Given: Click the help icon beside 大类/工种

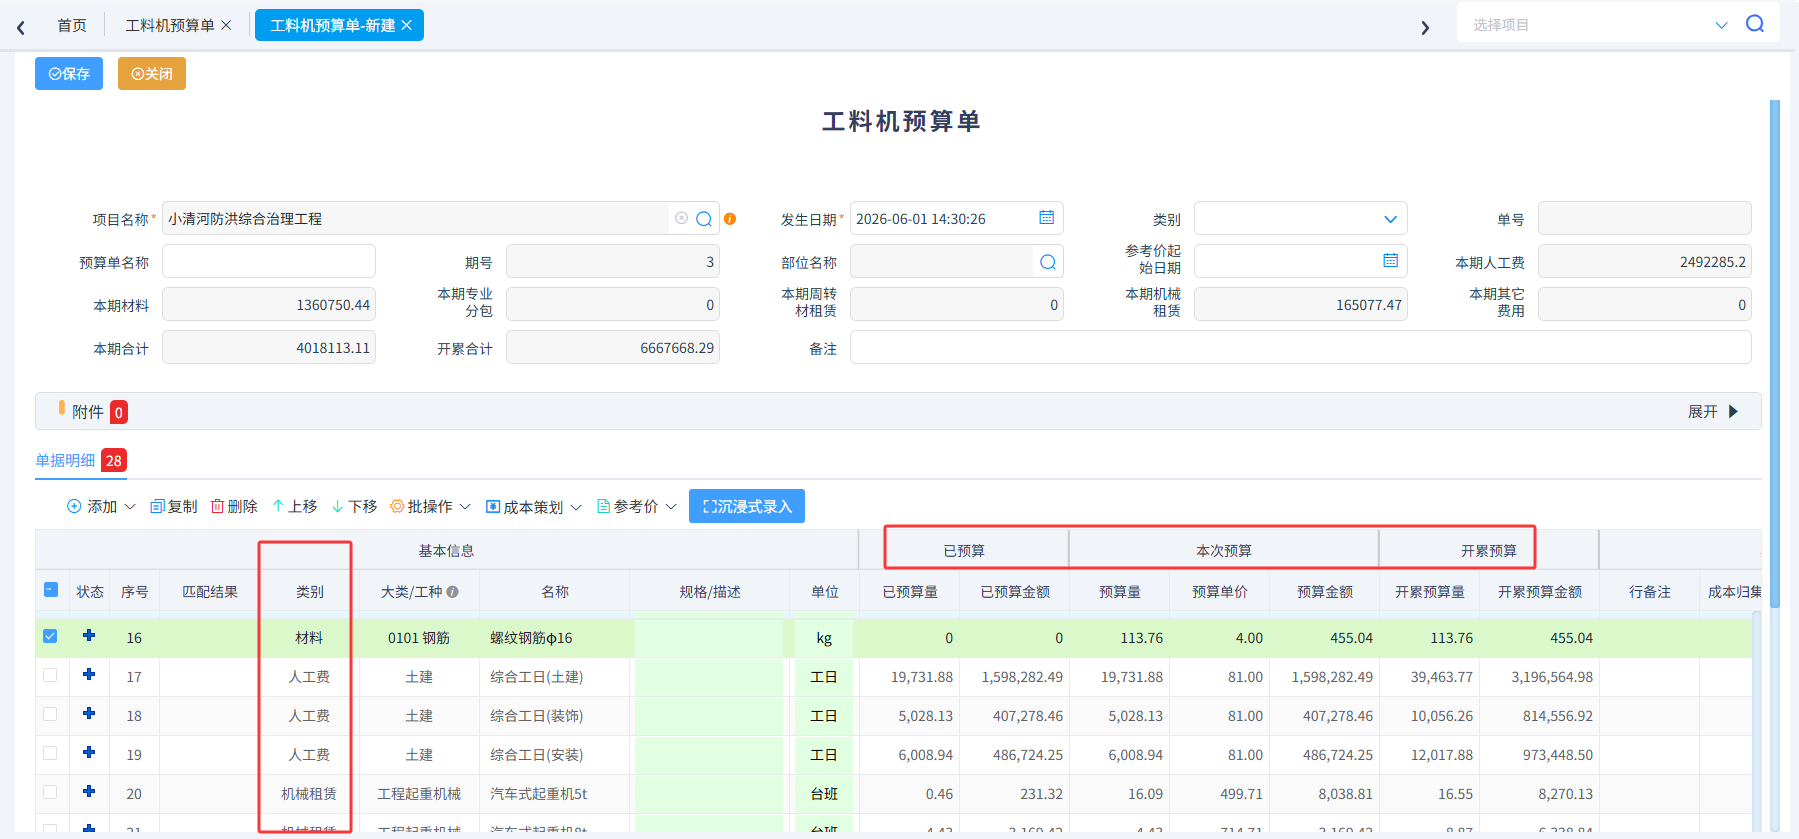Looking at the screenshot, I should 453,592.
